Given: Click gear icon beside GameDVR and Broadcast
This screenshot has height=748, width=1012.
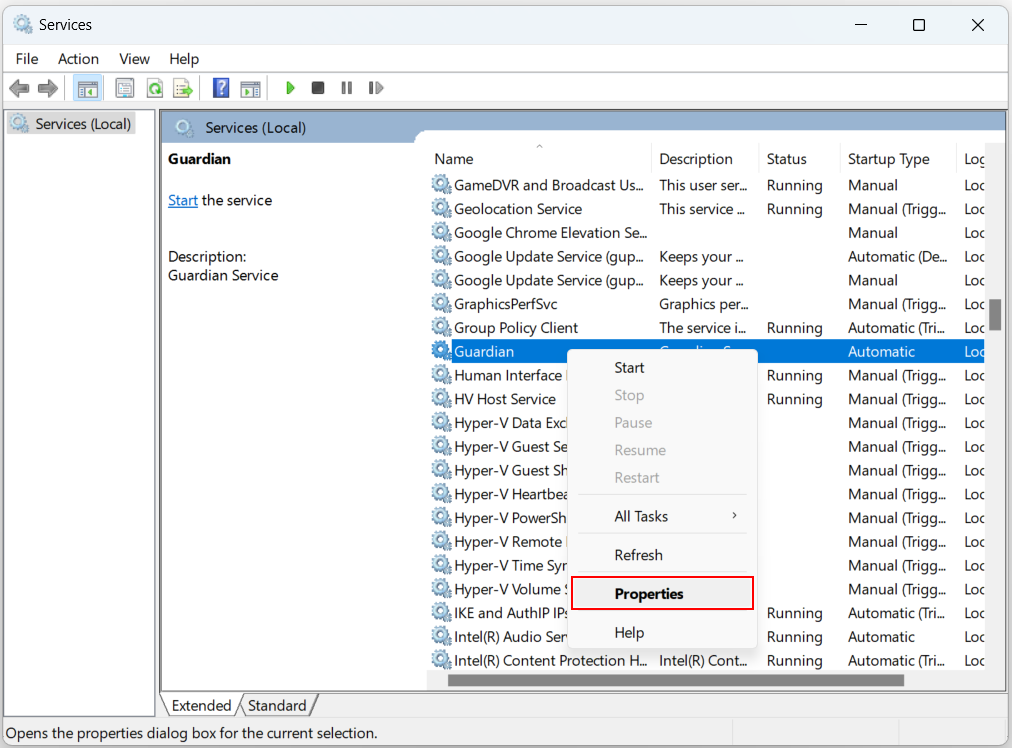Looking at the screenshot, I should pyautogui.click(x=441, y=185).
